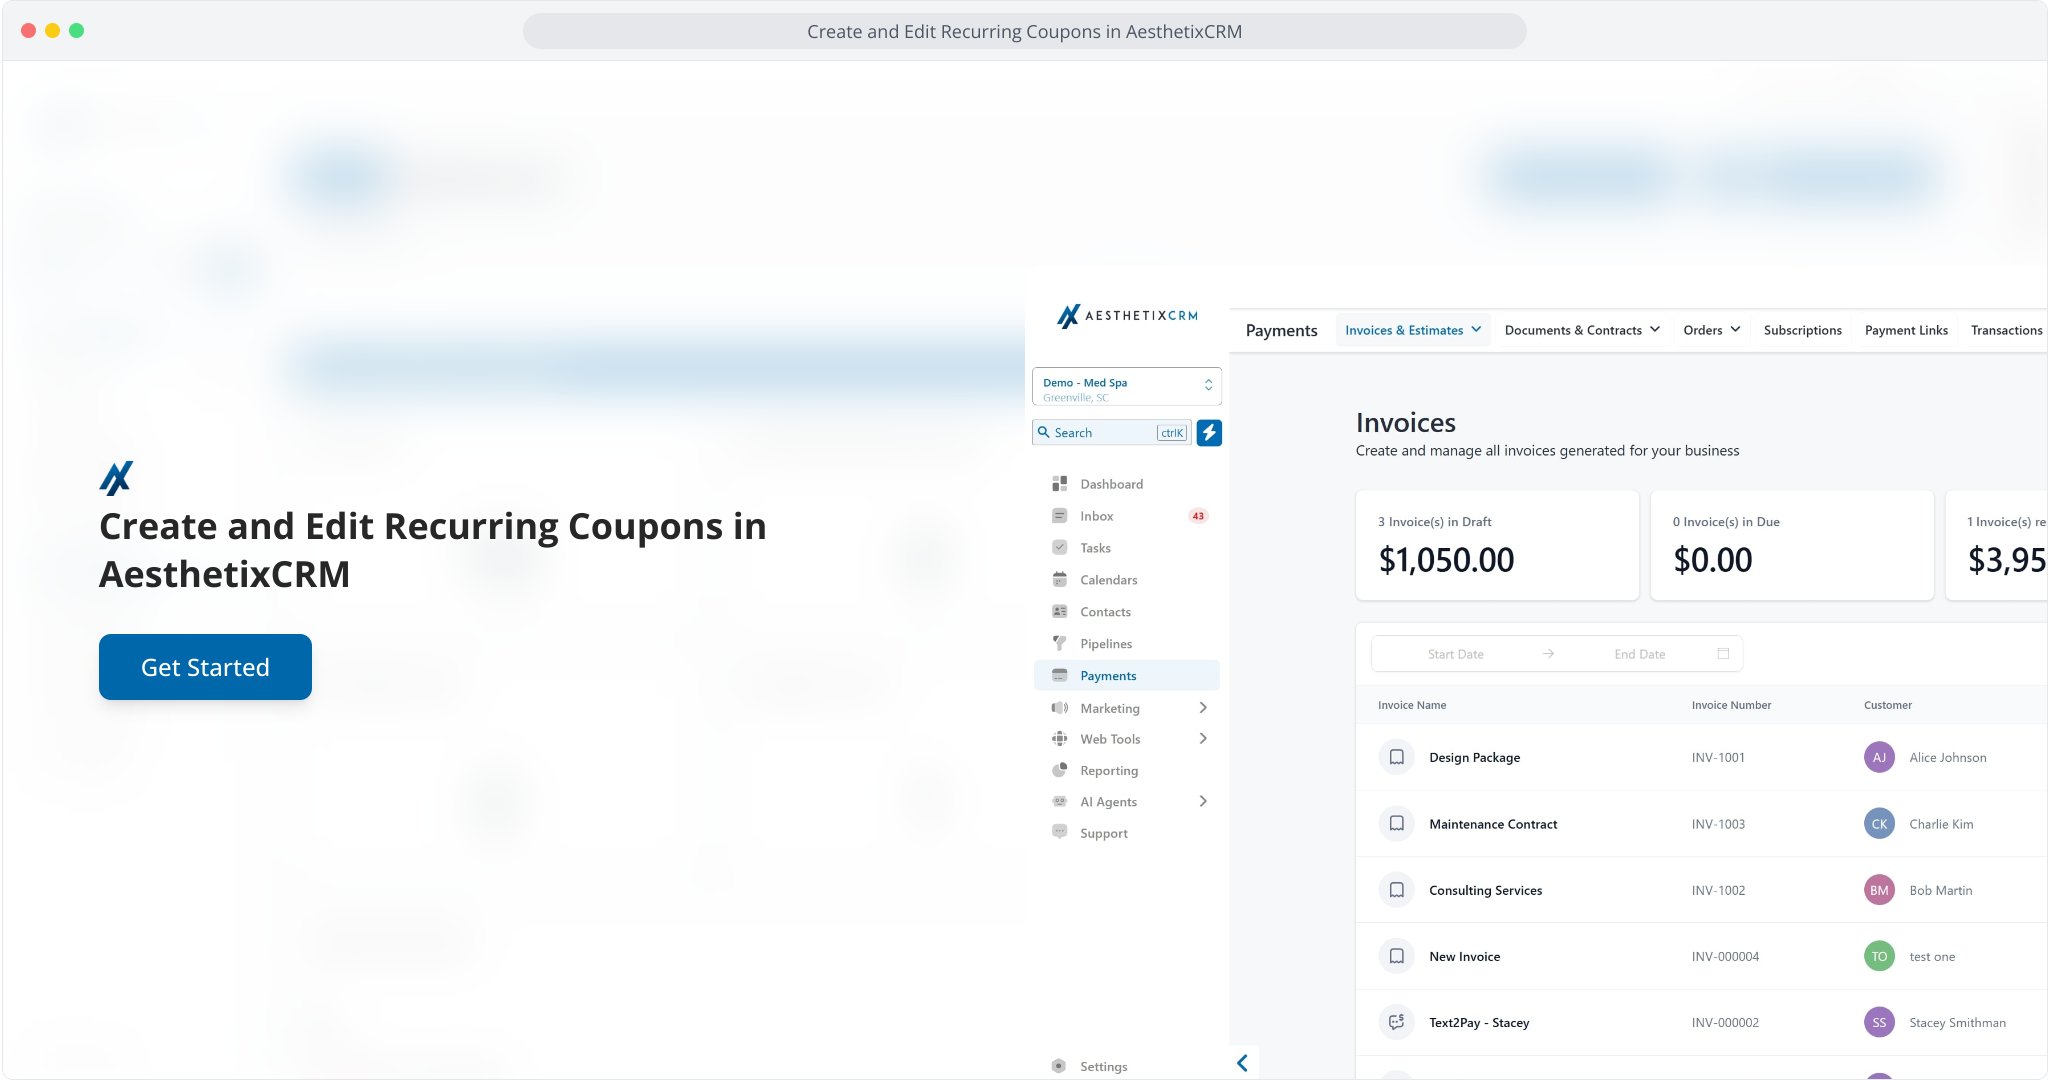
Task: Click the blue lightning bolt quick action icon
Action: (x=1209, y=433)
